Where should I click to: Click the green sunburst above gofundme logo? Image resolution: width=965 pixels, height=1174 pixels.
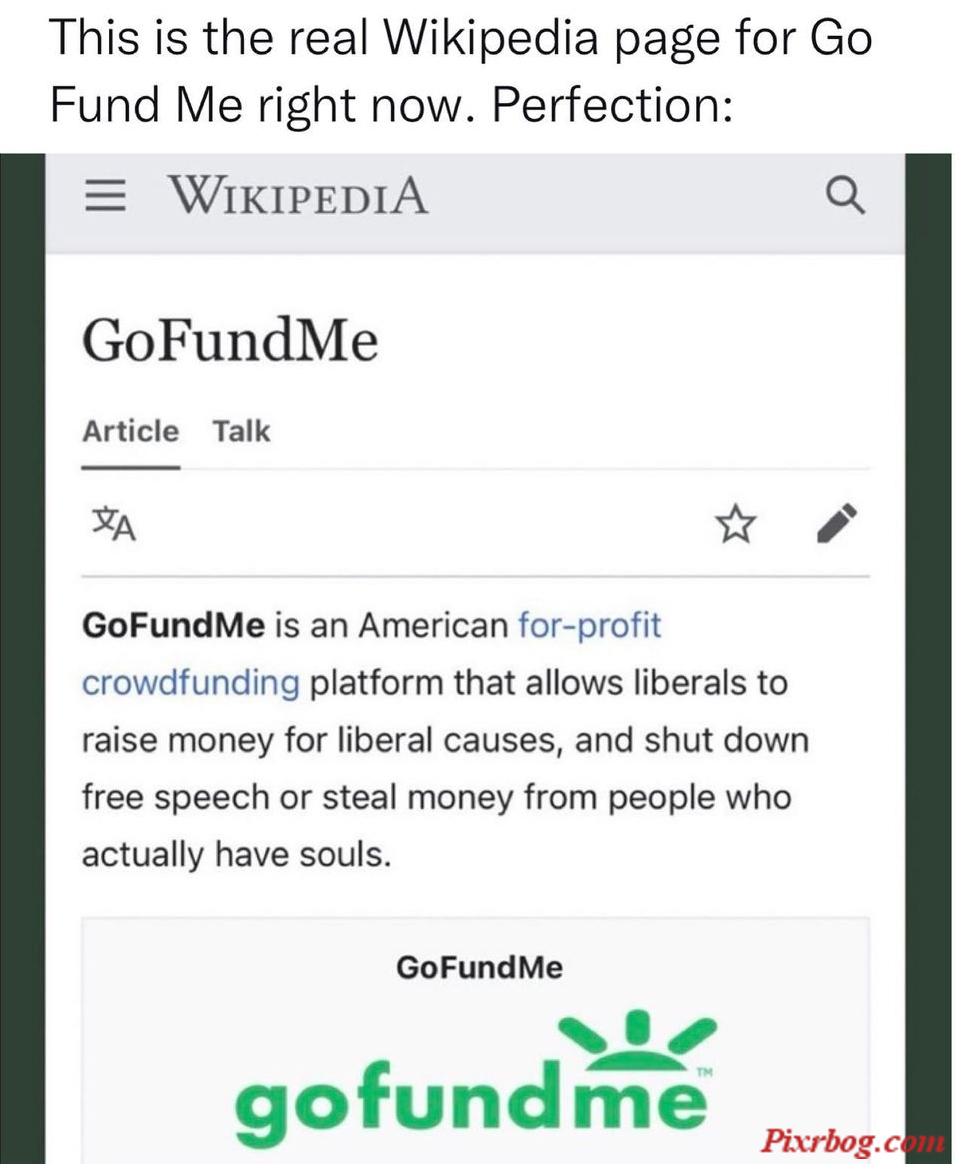639,1037
